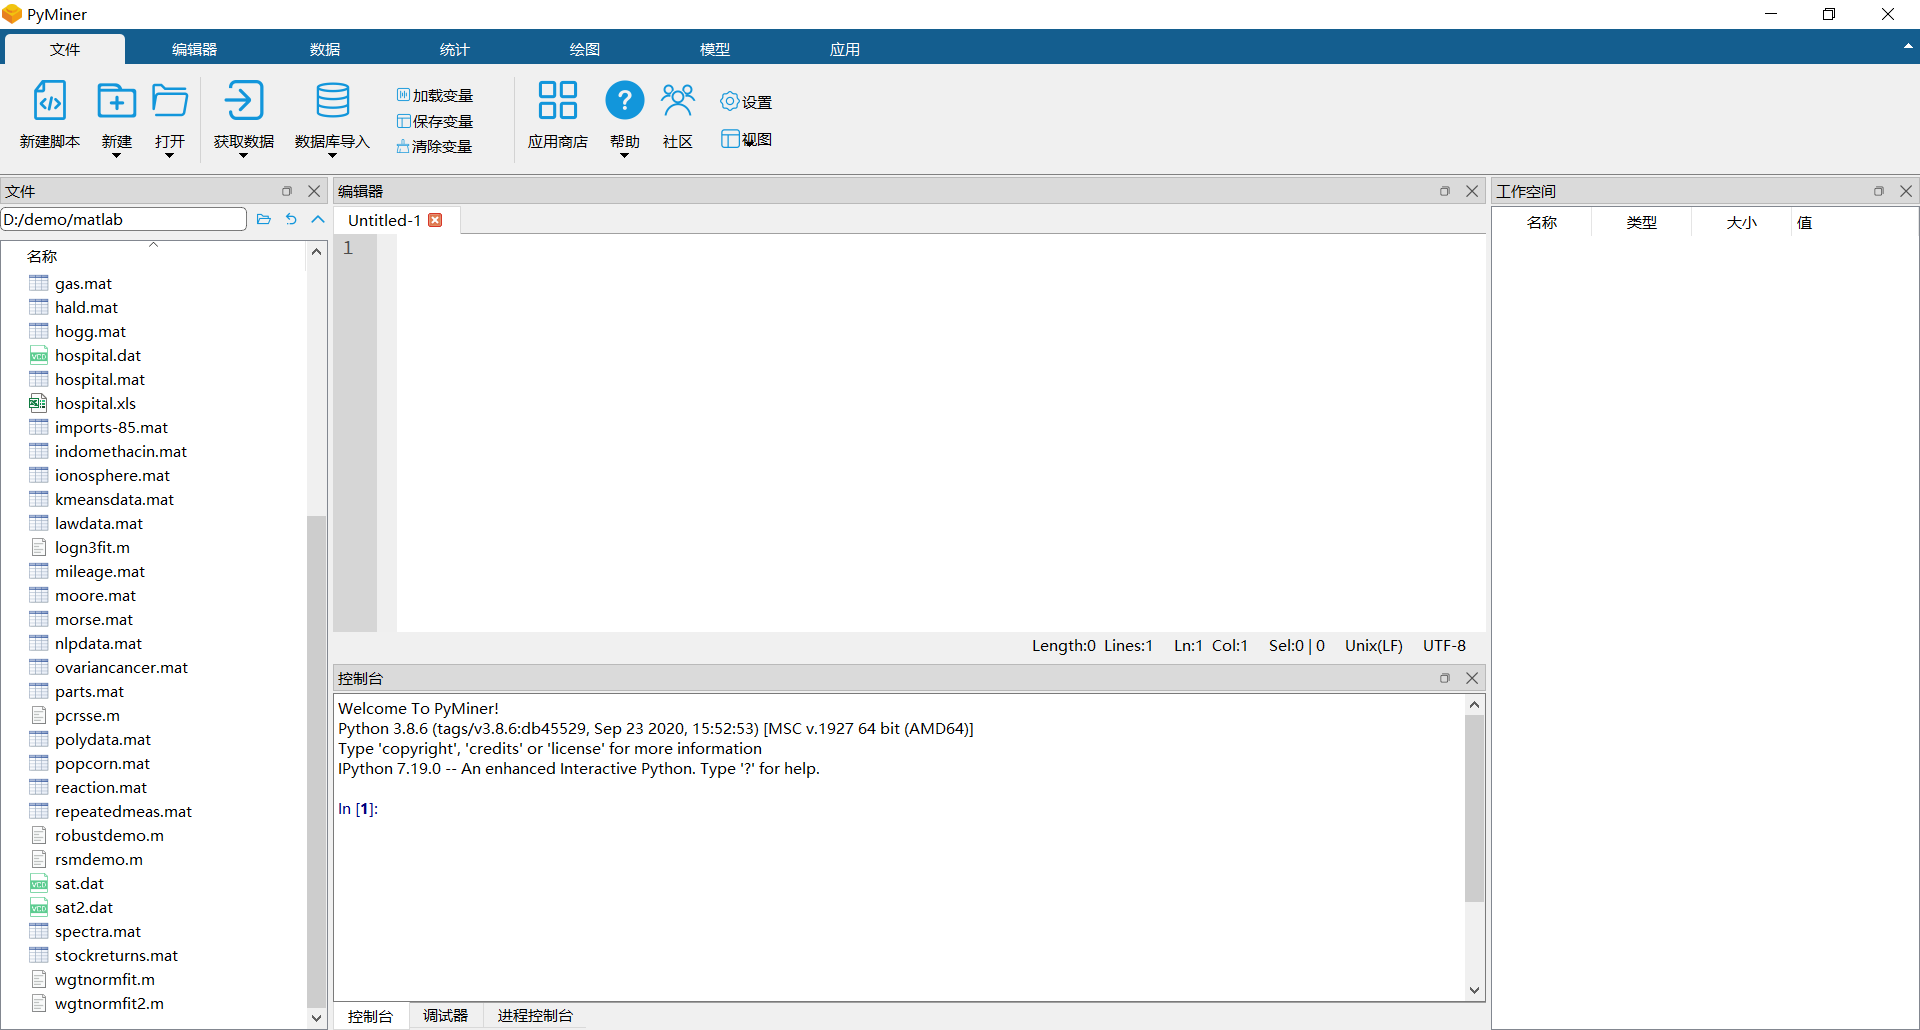
Task: Click inside the code editor line 1
Action: click(940, 248)
